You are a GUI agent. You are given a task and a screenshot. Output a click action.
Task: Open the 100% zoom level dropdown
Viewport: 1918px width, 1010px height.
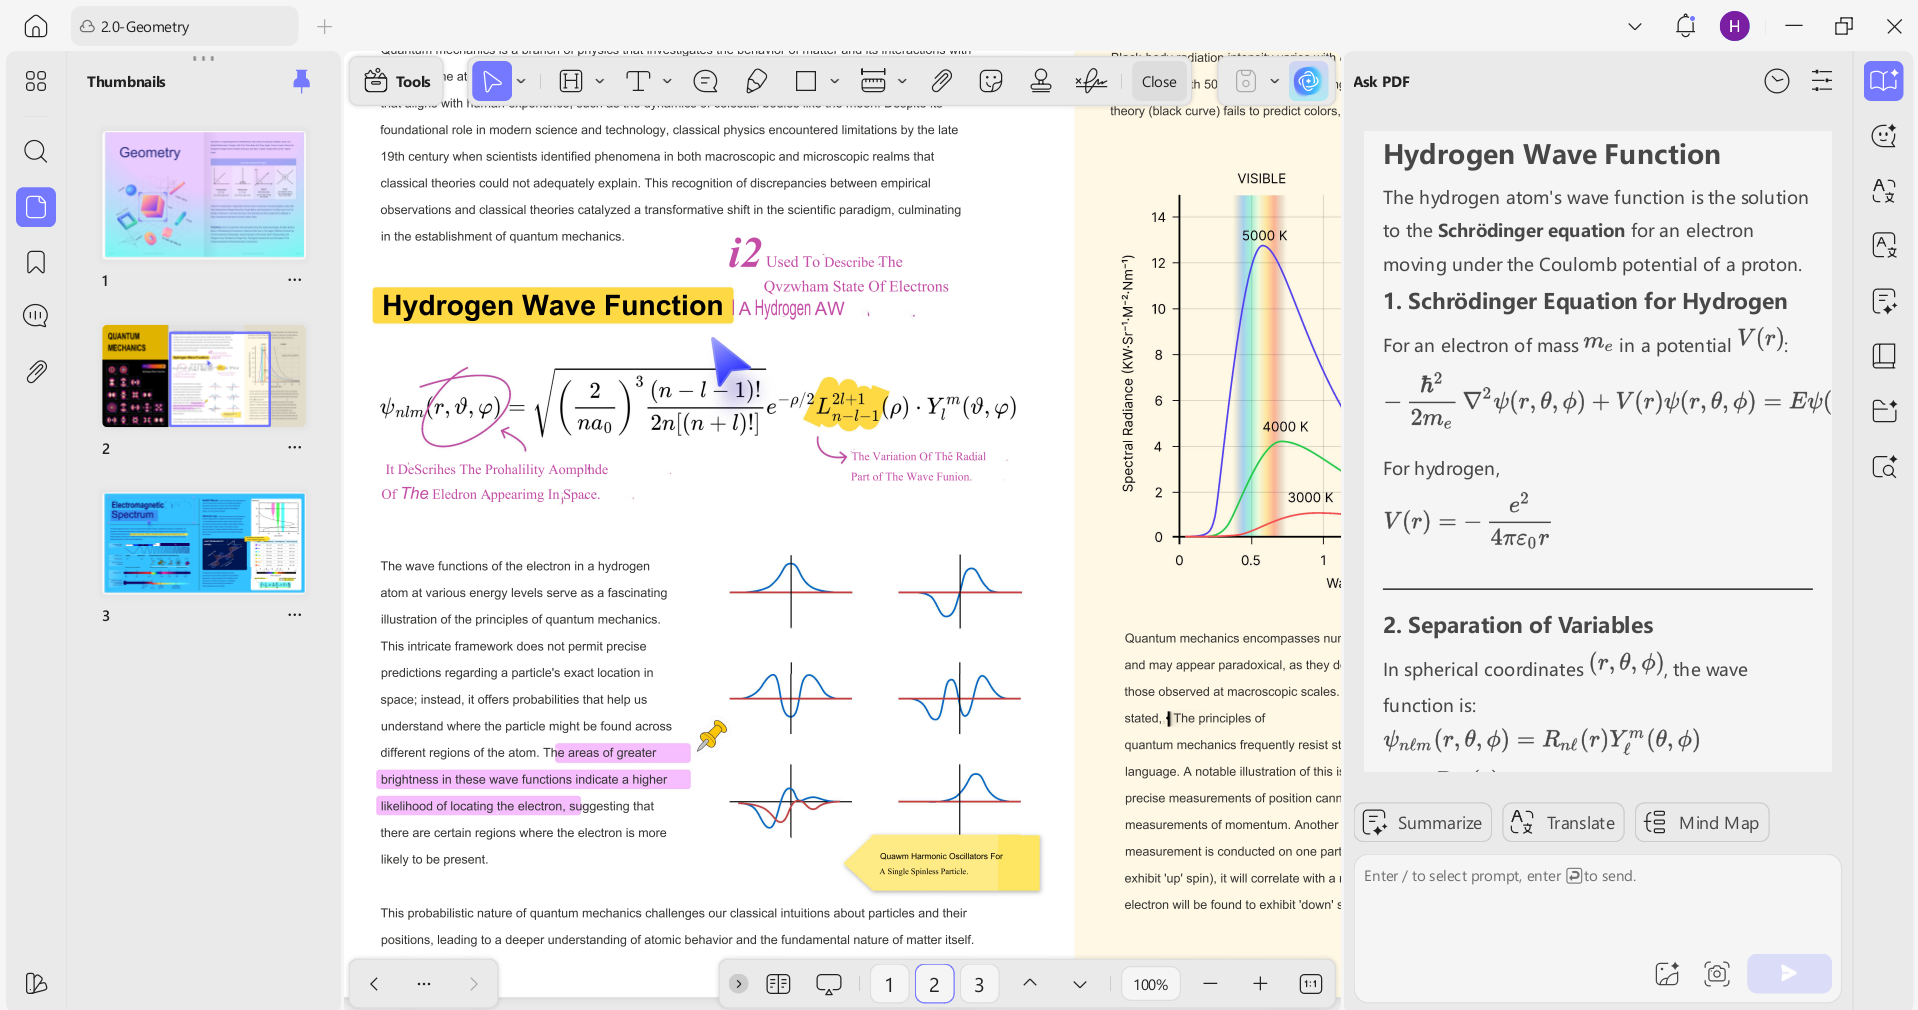[1150, 984]
